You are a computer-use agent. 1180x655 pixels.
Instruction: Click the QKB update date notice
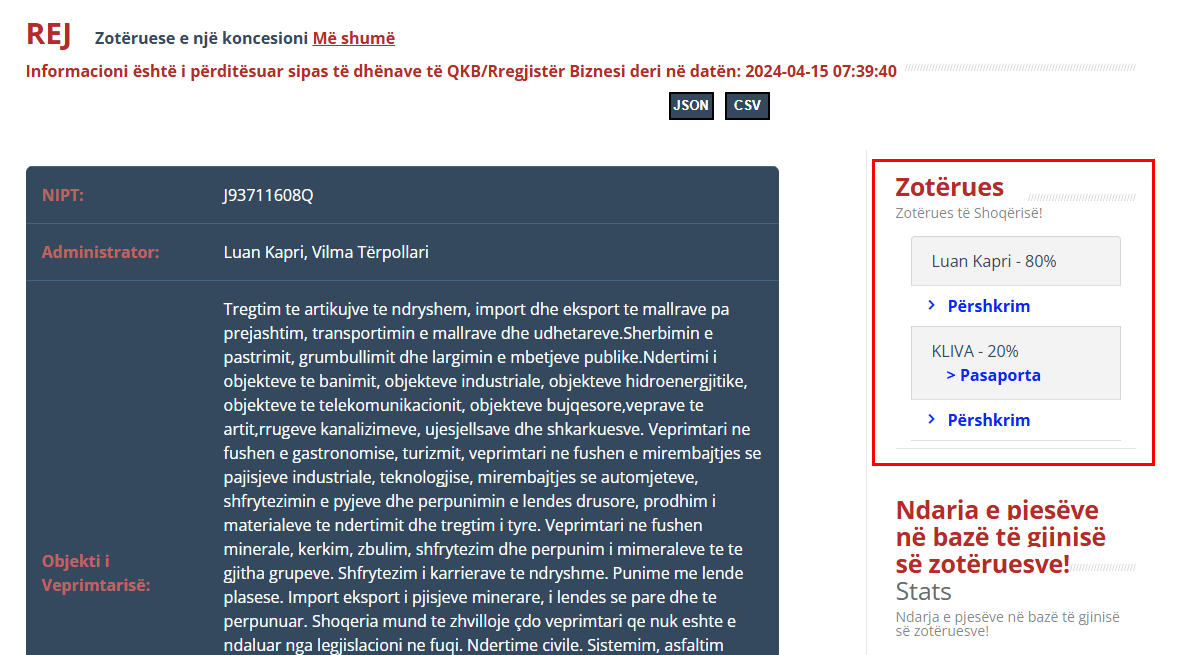(461, 71)
